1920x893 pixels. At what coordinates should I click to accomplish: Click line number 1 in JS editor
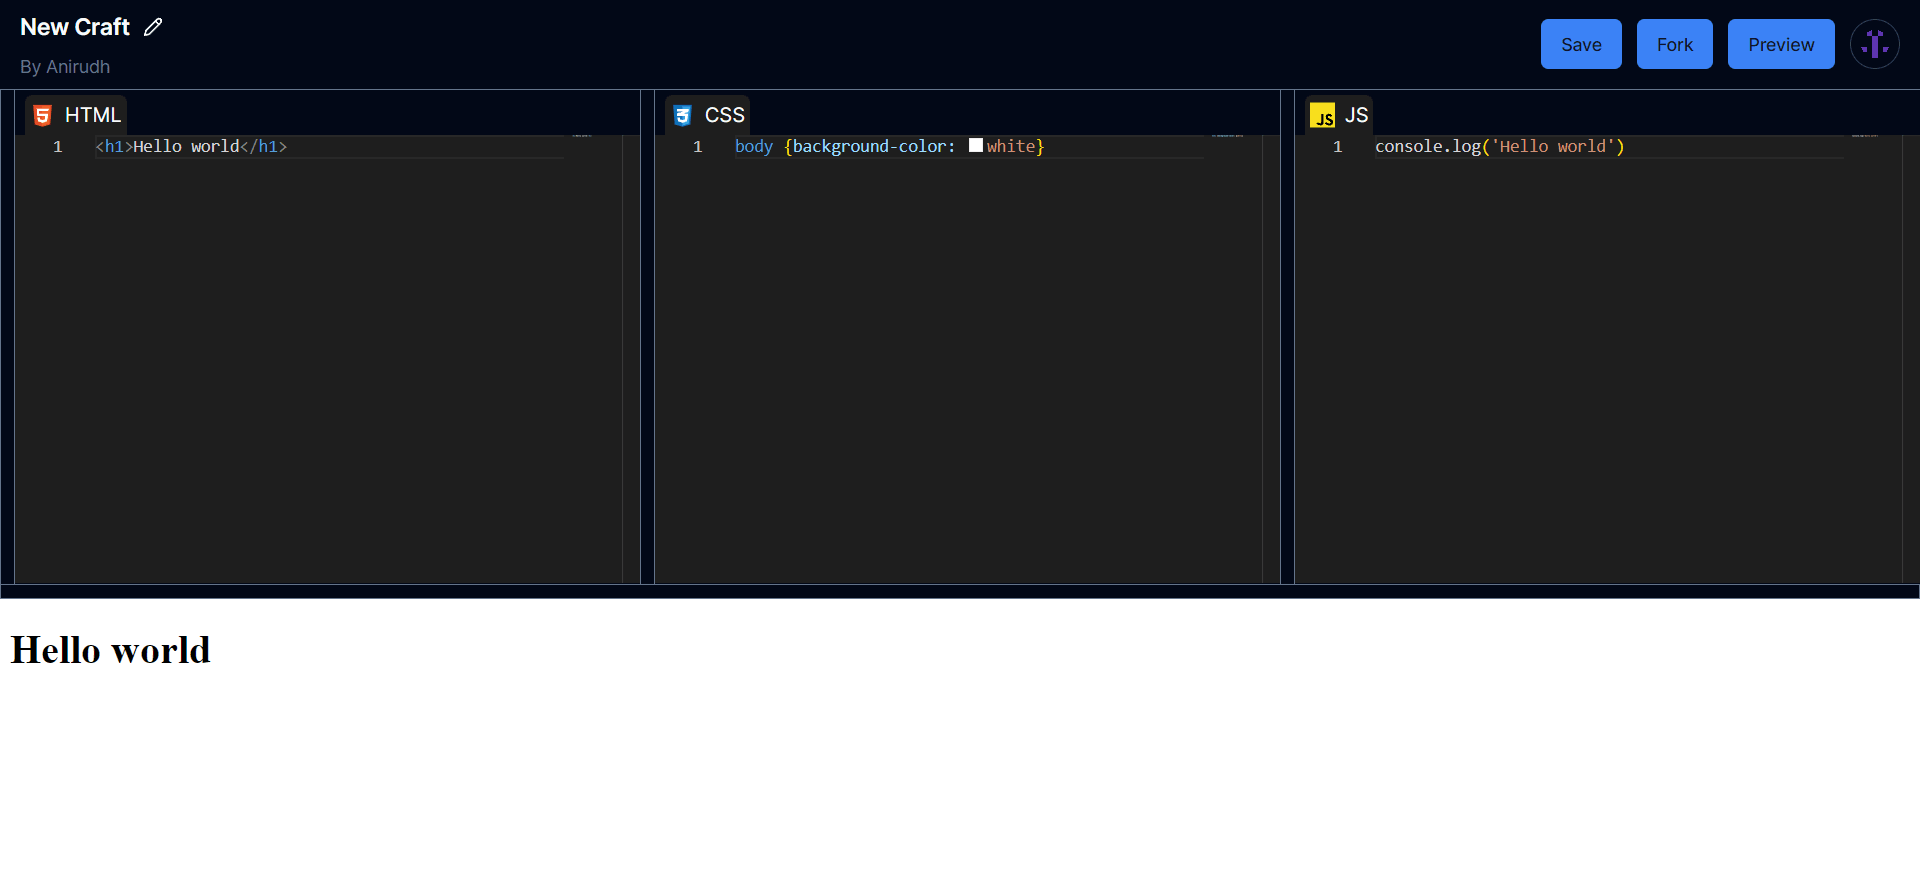pyautogui.click(x=1338, y=146)
